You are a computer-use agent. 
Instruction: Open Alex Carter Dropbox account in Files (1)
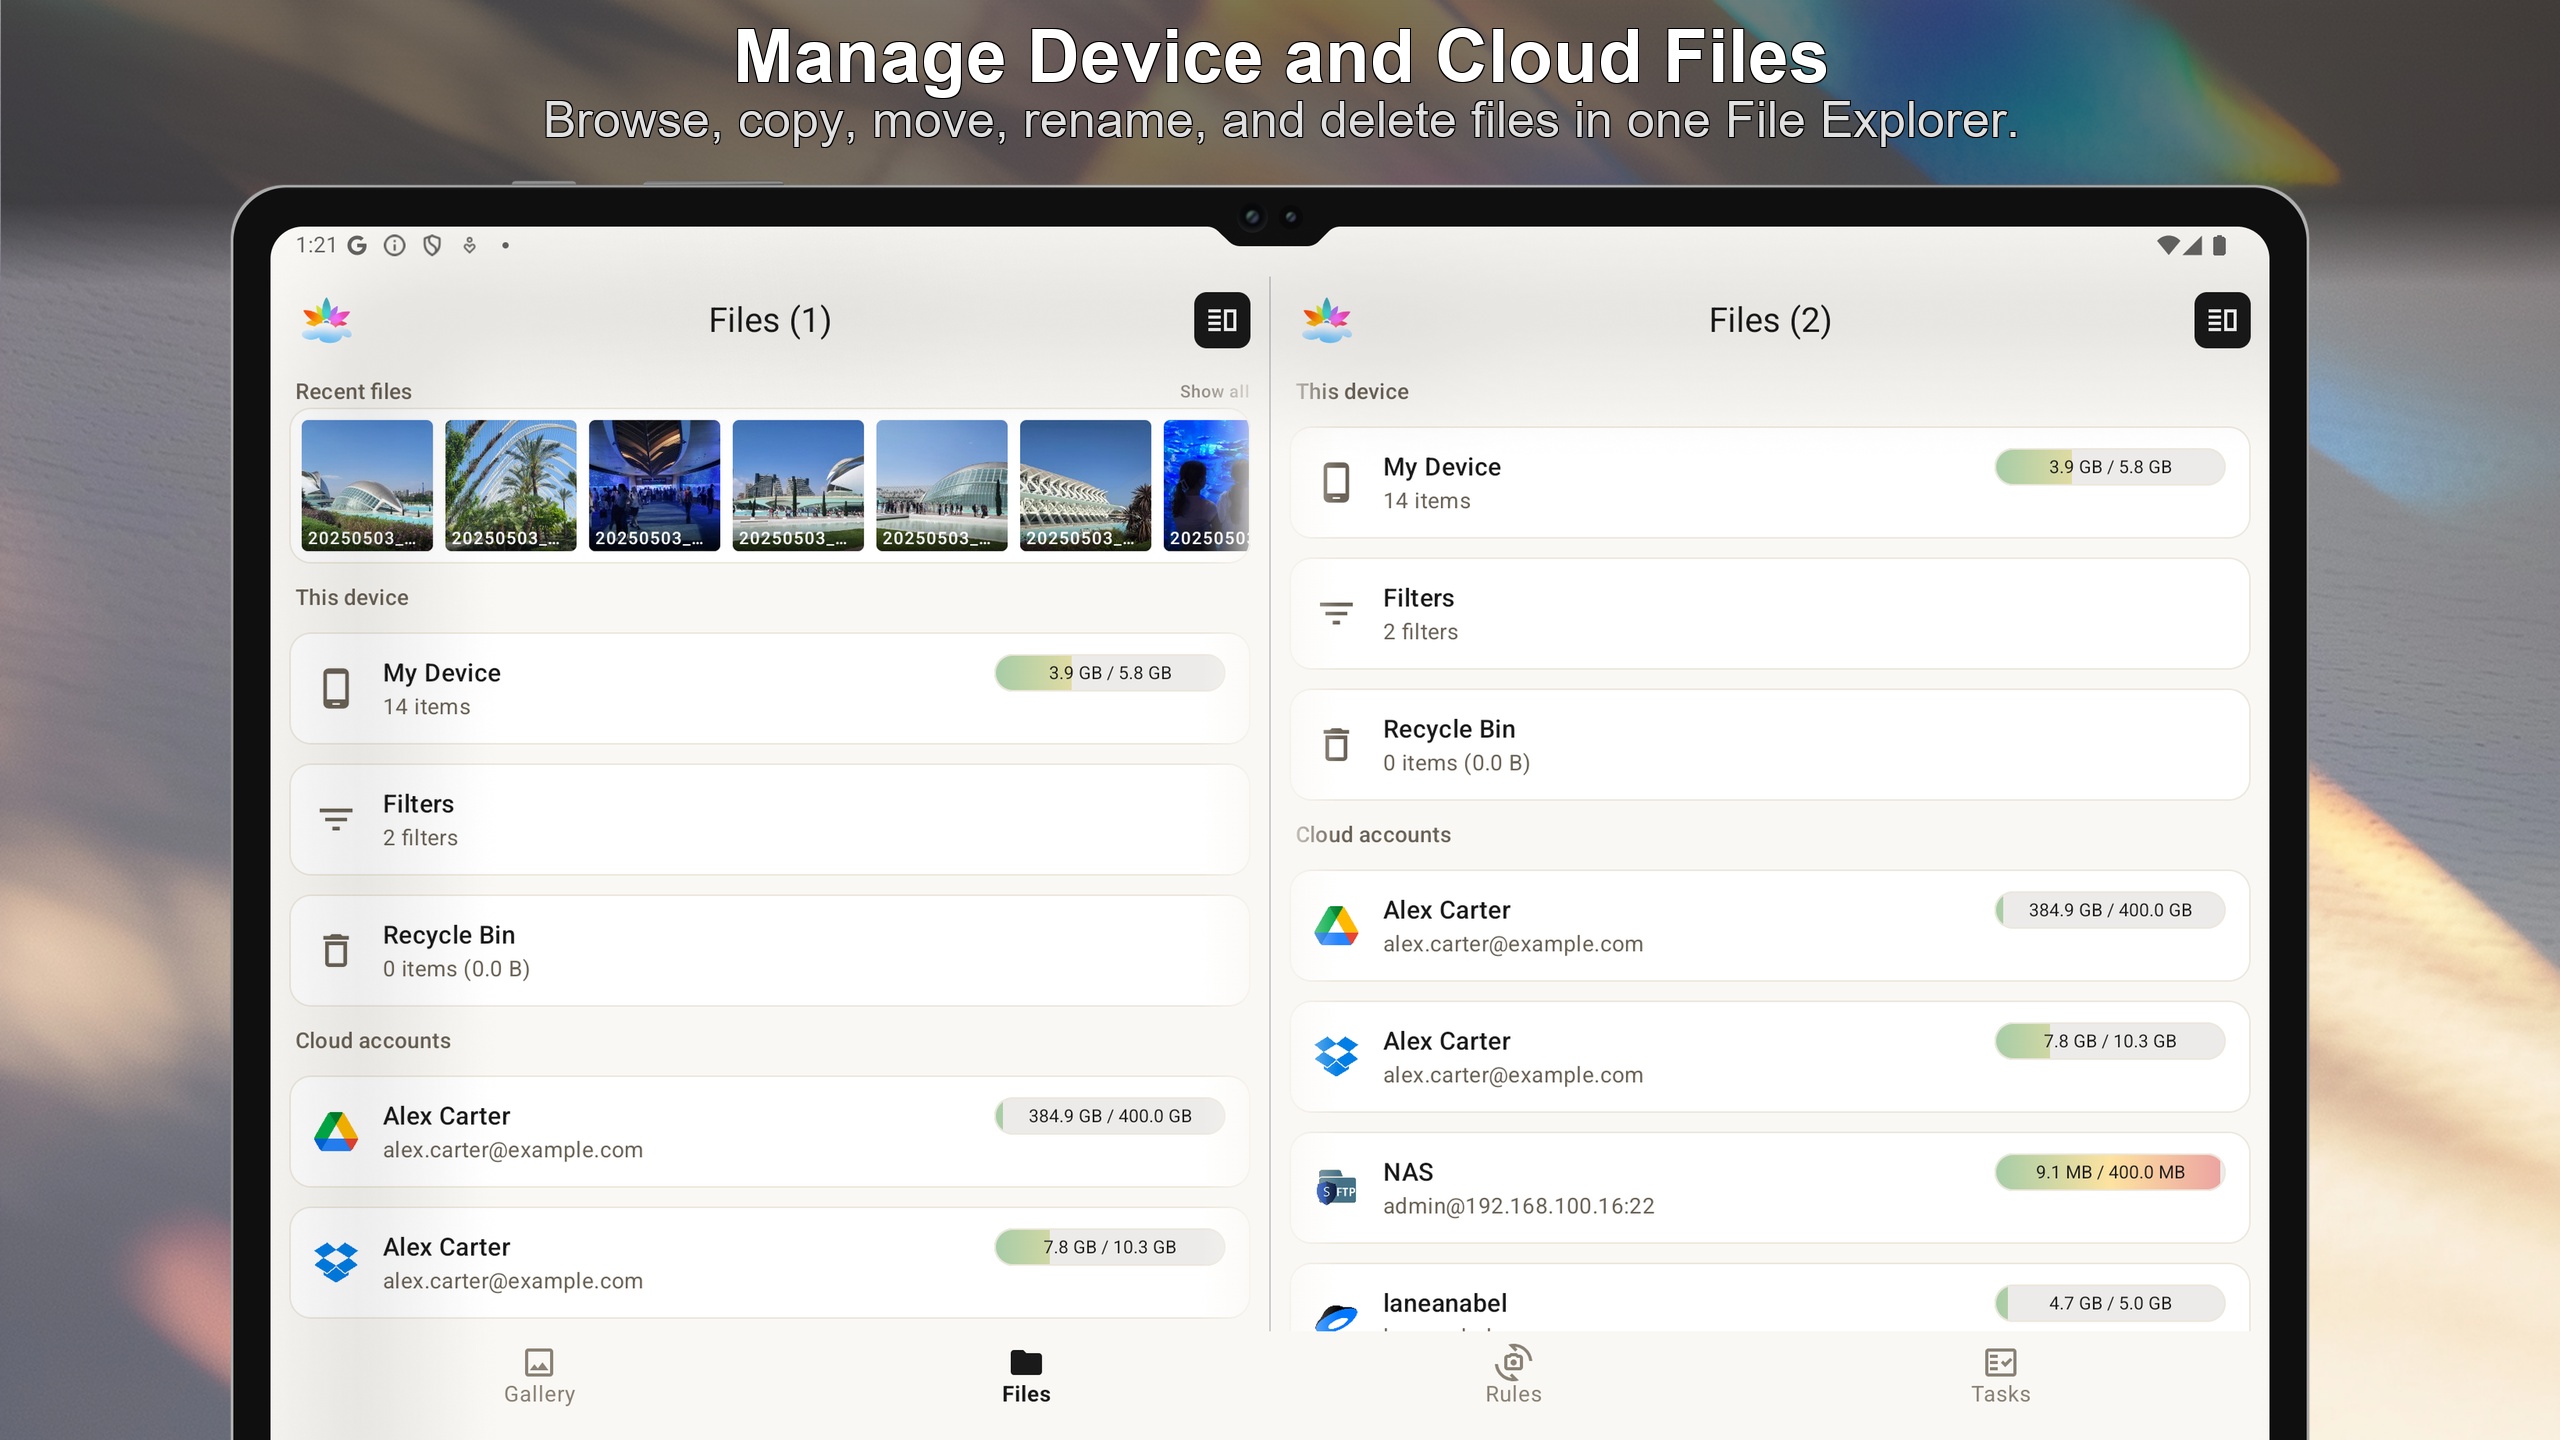pyautogui.click(x=769, y=1262)
